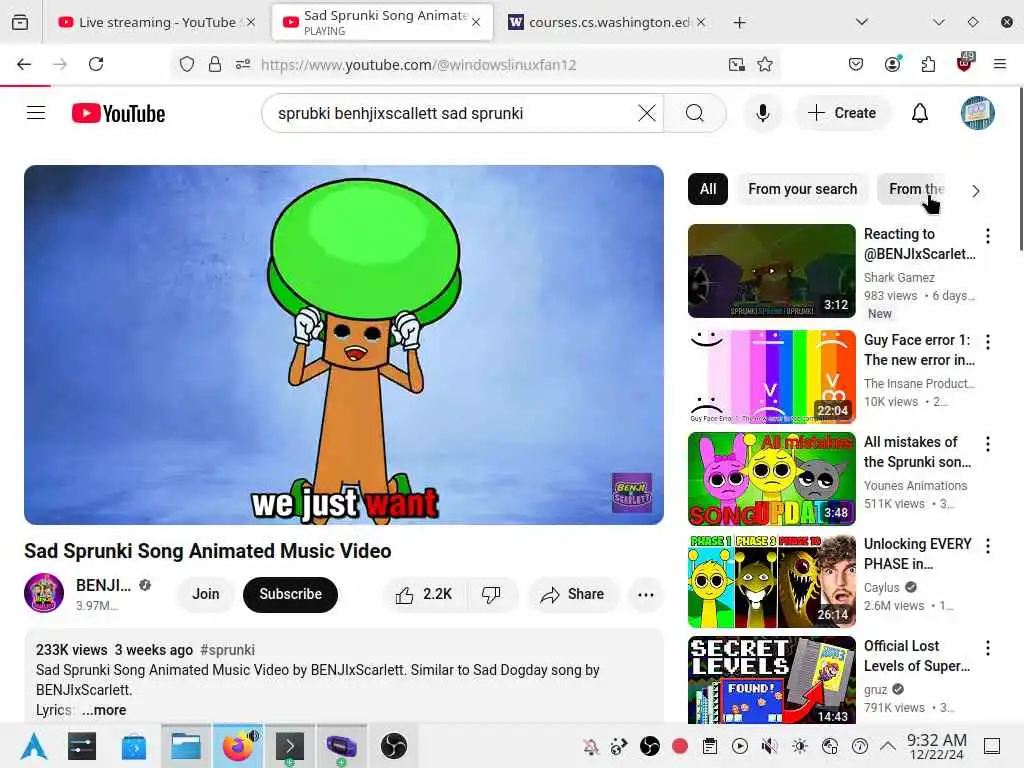Run search with magnifier button
The width and height of the screenshot is (1024, 768).
pos(695,113)
